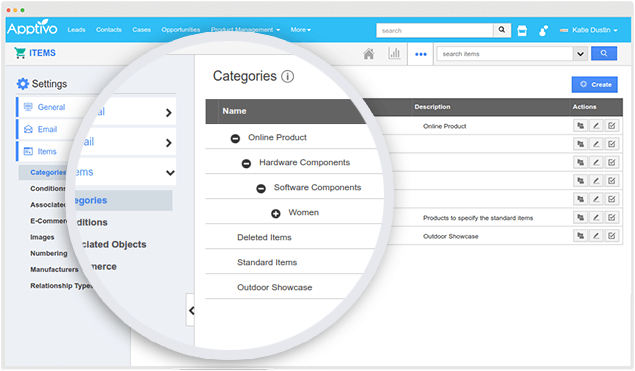Select Email settings in sidebar
This screenshot has height=371, width=635.
click(47, 130)
